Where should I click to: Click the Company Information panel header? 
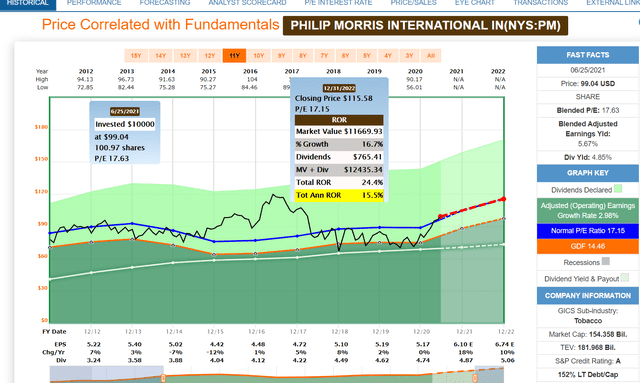(x=588, y=296)
